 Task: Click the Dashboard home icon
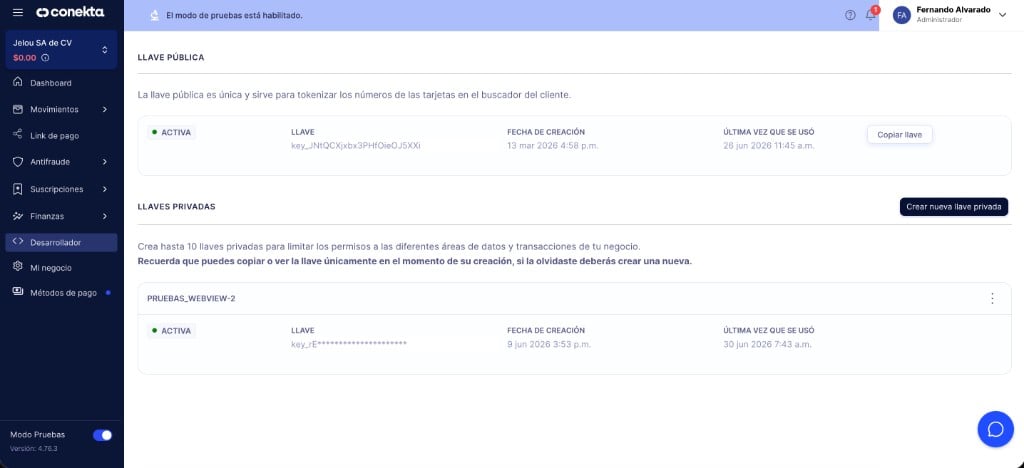18,83
